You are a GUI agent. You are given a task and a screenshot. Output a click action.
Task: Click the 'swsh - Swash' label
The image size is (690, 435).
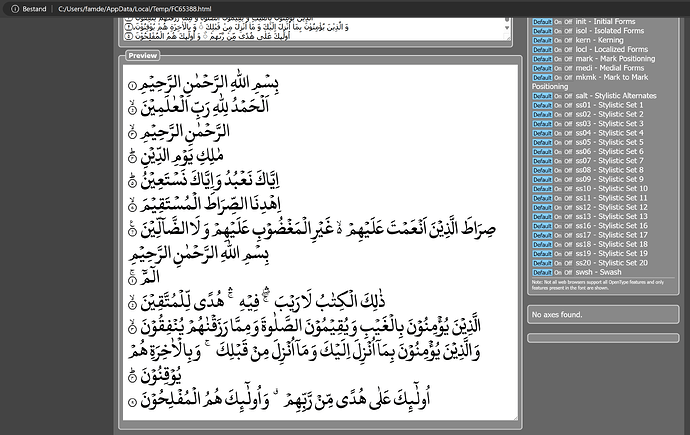[598, 273]
